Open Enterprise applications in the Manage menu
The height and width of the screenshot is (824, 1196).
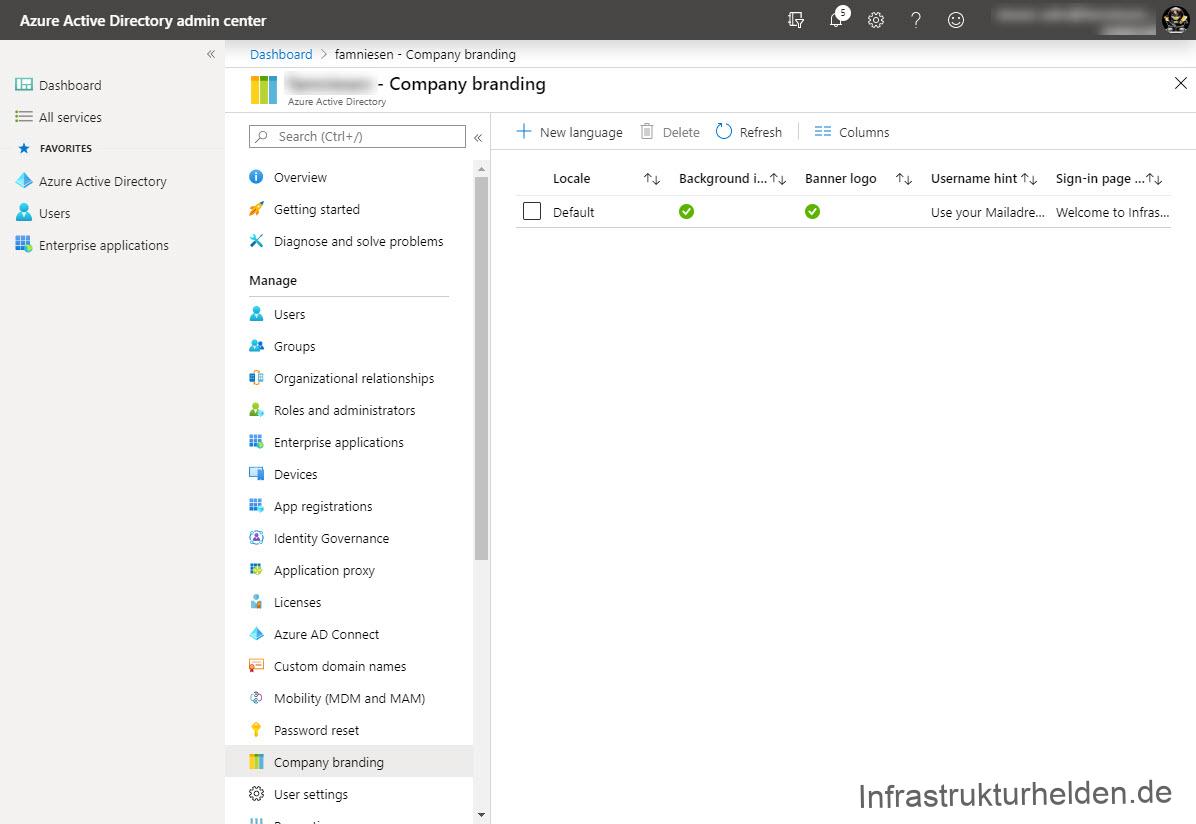[349, 443]
